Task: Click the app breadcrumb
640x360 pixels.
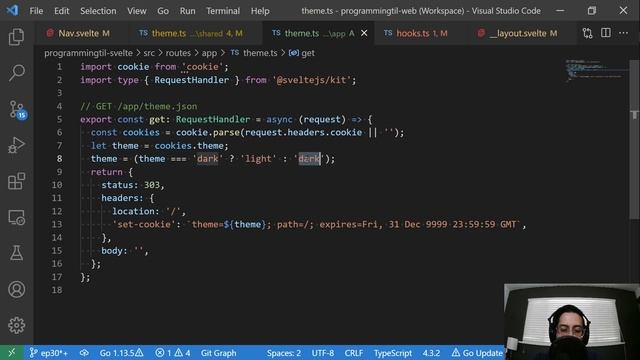Action: [x=209, y=53]
